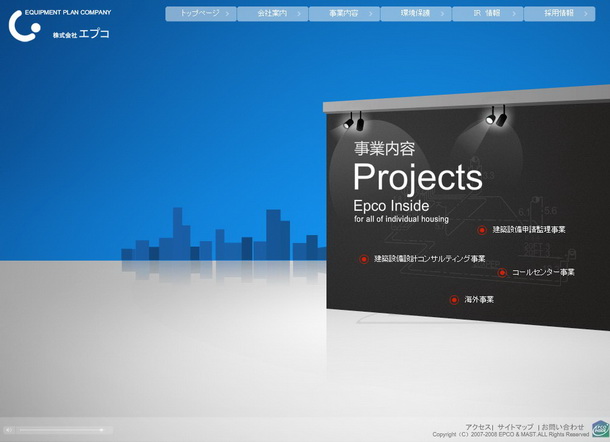Open the 海外事業 project link
Screen dimensions: 610x442
[x=479, y=299]
